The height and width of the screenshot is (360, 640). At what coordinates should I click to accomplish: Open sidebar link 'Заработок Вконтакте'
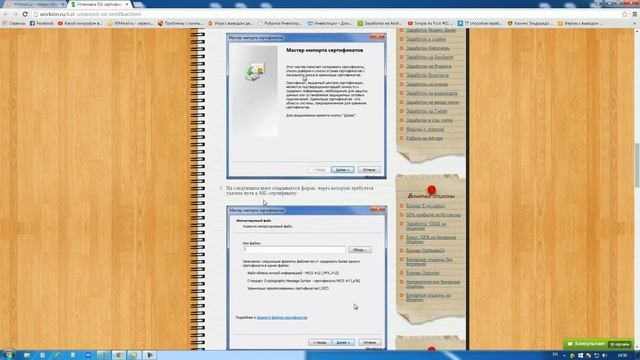pyautogui.click(x=427, y=75)
